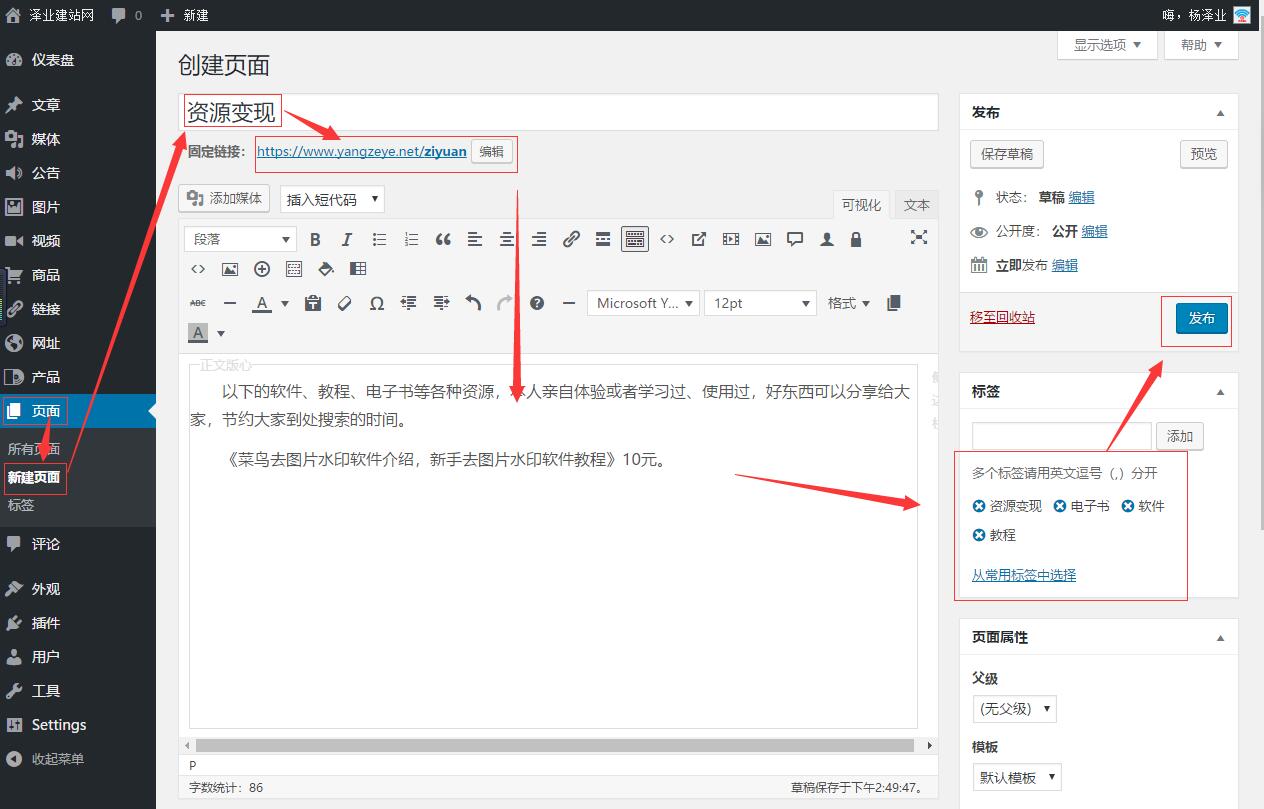Insert a table with the grid icon
This screenshot has height=809, width=1264.
(358, 269)
